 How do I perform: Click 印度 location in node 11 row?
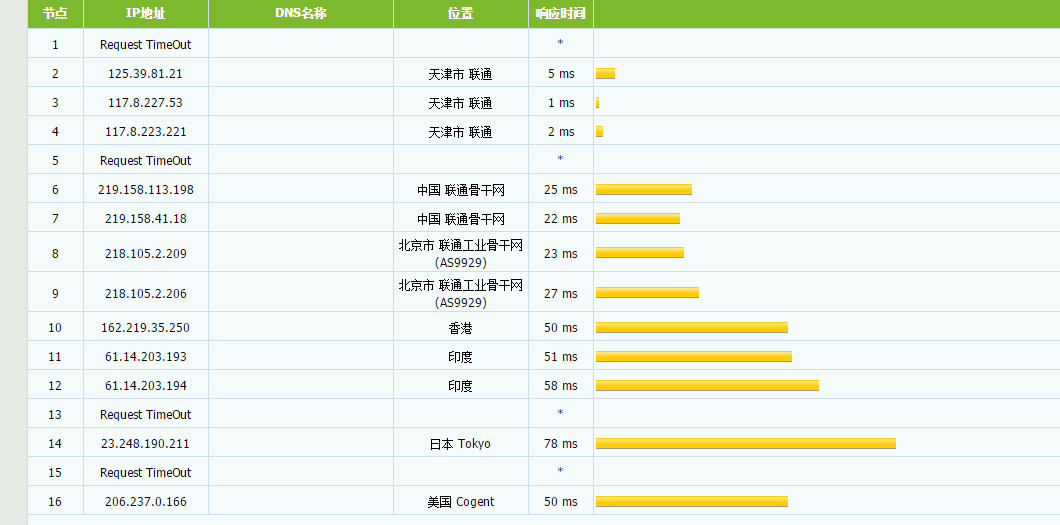pyautogui.click(x=460, y=357)
